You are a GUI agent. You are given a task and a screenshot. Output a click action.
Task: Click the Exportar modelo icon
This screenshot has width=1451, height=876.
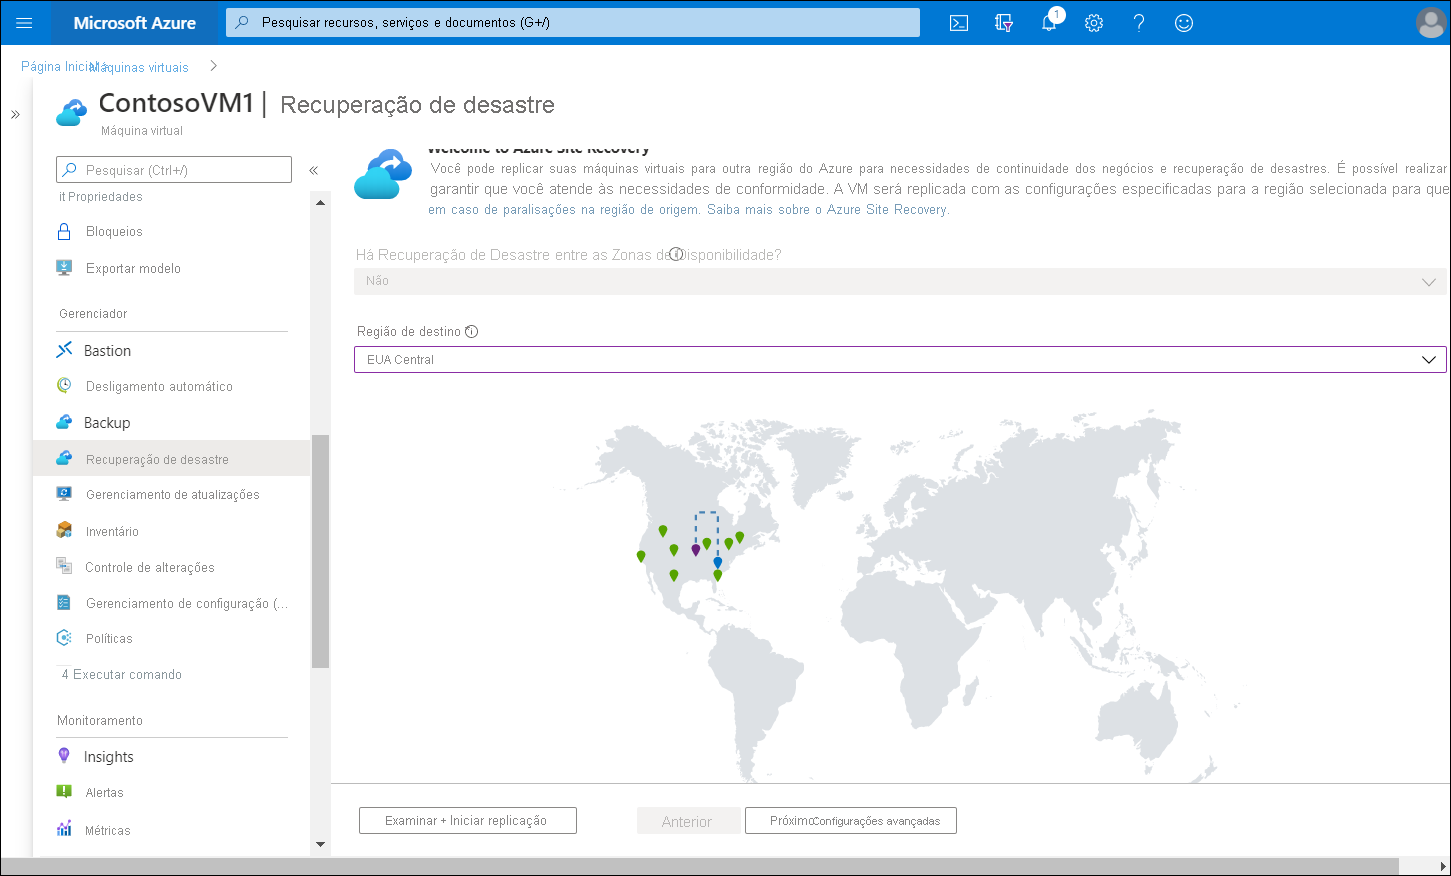coord(64,268)
